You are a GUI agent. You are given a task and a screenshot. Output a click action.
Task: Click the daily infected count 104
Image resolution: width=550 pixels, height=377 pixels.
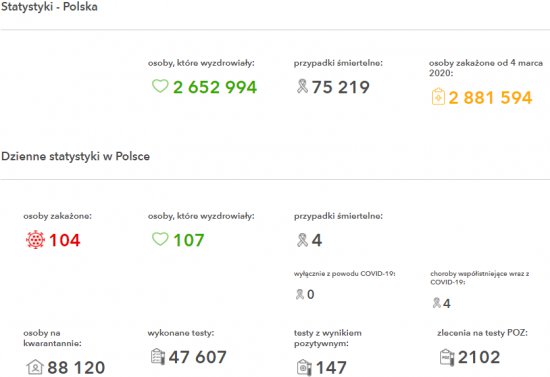click(x=65, y=240)
